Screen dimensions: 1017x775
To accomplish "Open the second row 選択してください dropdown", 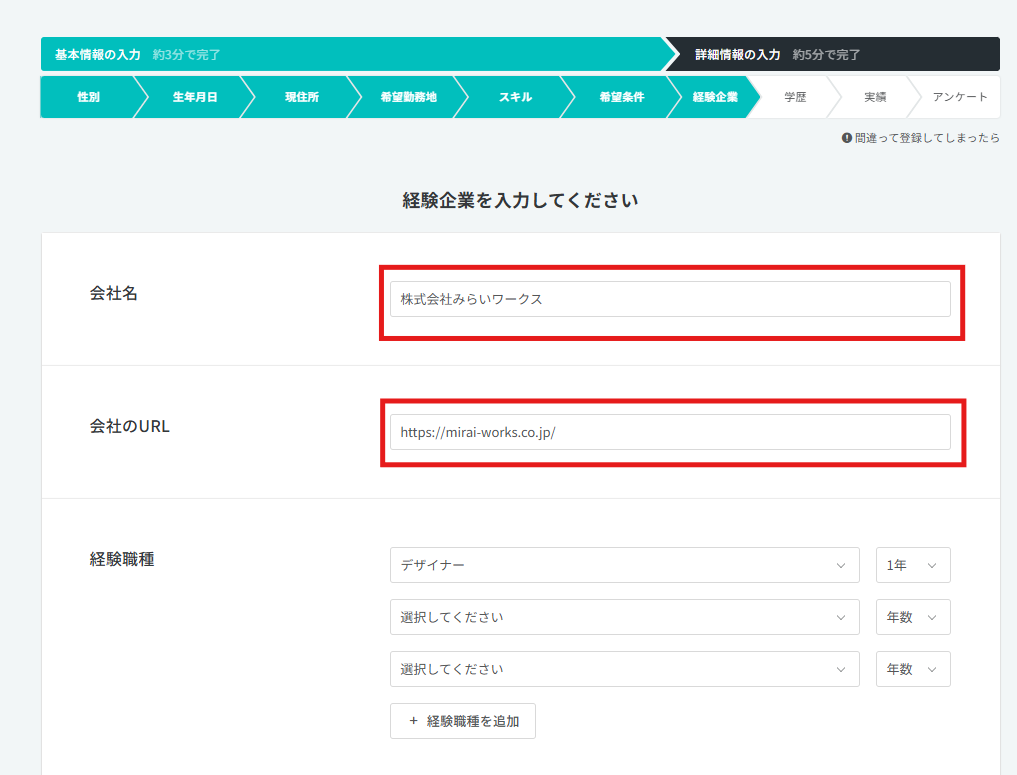I will pos(624,617).
